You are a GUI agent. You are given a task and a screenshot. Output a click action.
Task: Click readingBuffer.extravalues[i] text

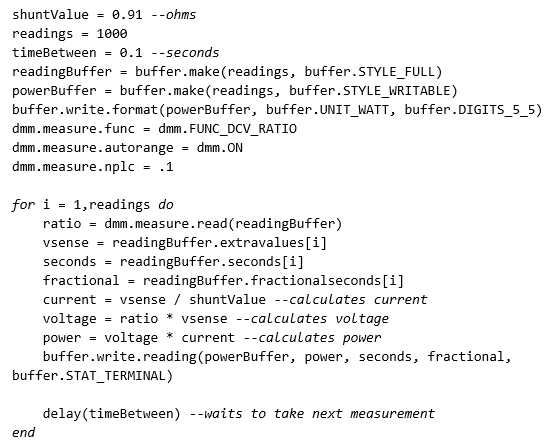coord(219,243)
